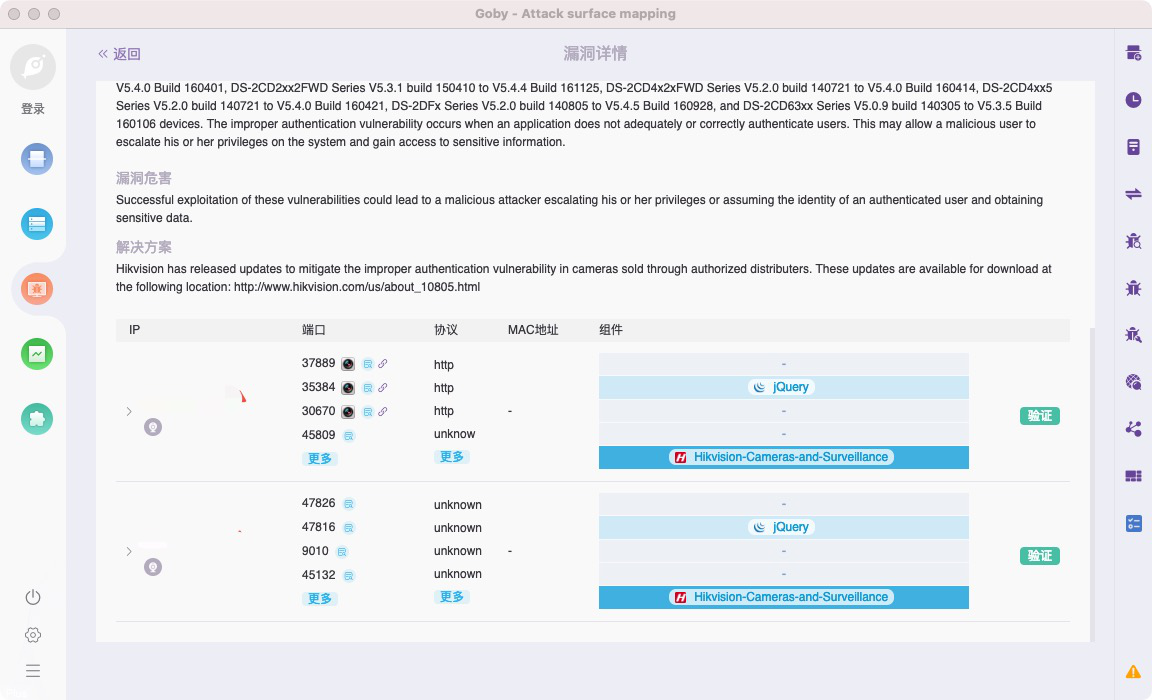The height and width of the screenshot is (700, 1152).
Task: Click the yellow warning triangle icon
Action: [1134, 671]
